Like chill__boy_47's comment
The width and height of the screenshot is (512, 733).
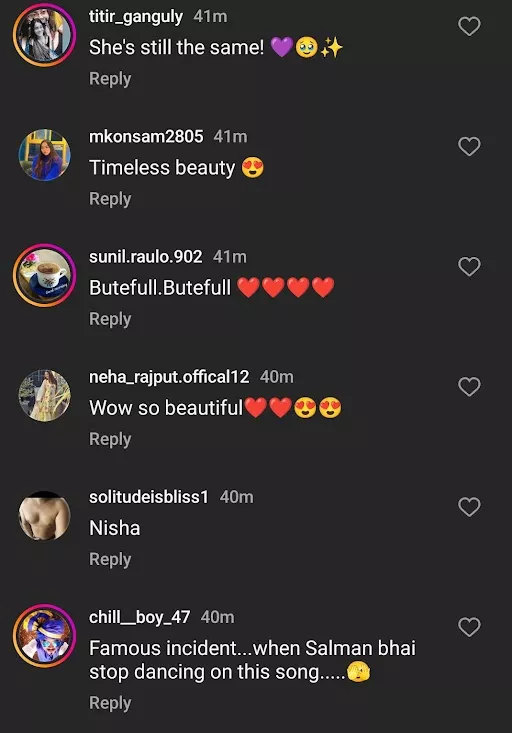[x=469, y=627]
